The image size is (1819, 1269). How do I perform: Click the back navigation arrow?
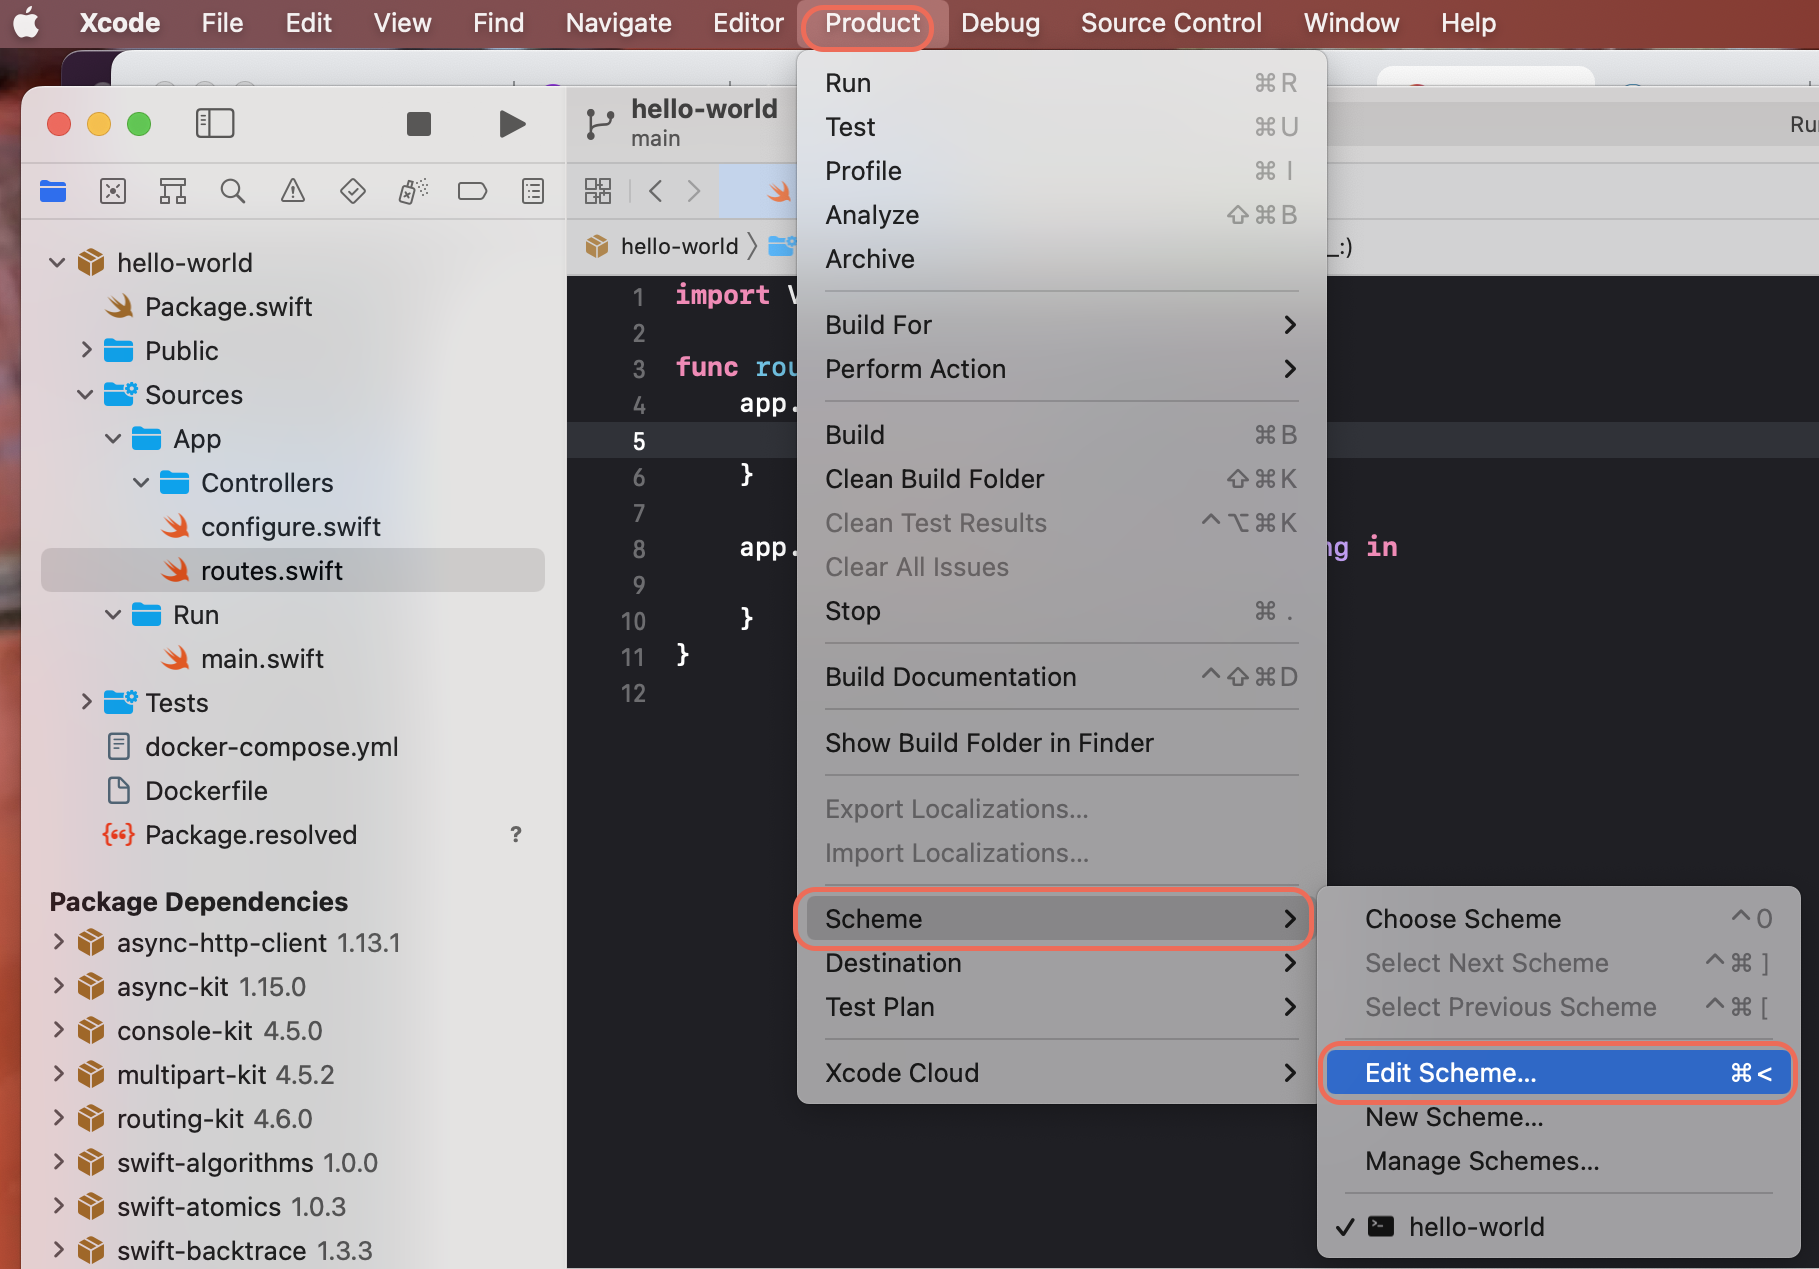[655, 190]
